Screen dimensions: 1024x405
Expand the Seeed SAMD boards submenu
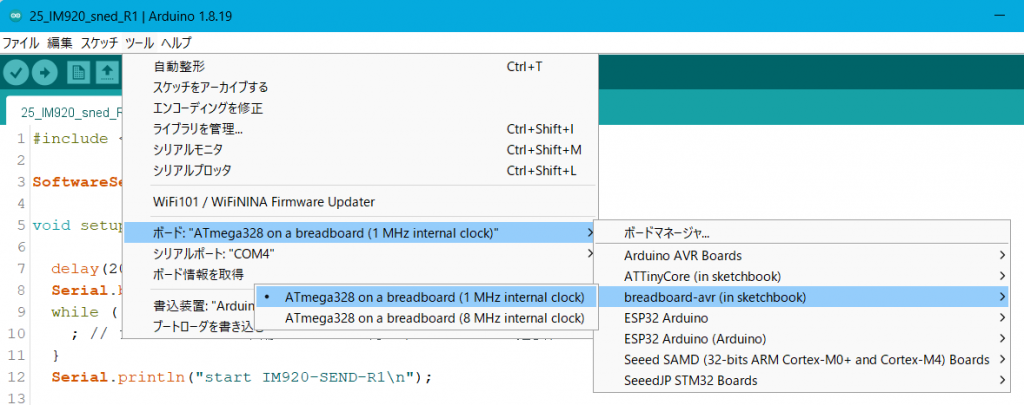pos(806,359)
